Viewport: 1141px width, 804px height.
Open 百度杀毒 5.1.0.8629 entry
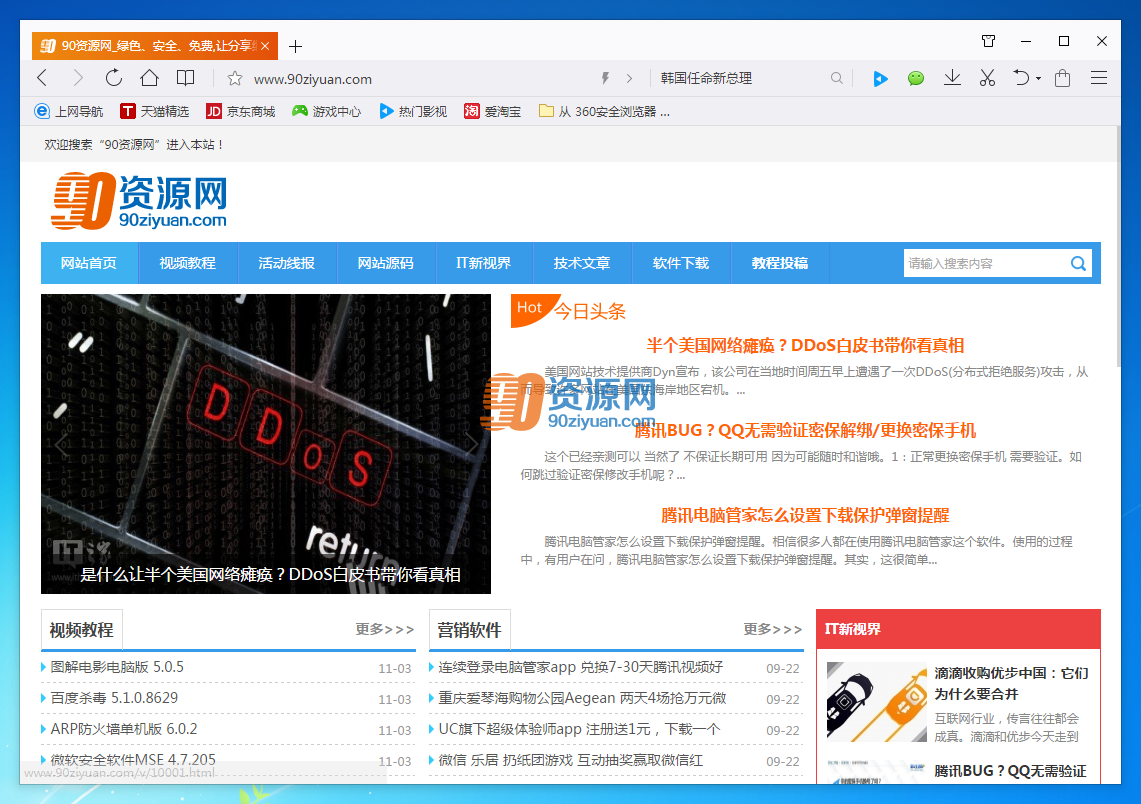click(114, 698)
